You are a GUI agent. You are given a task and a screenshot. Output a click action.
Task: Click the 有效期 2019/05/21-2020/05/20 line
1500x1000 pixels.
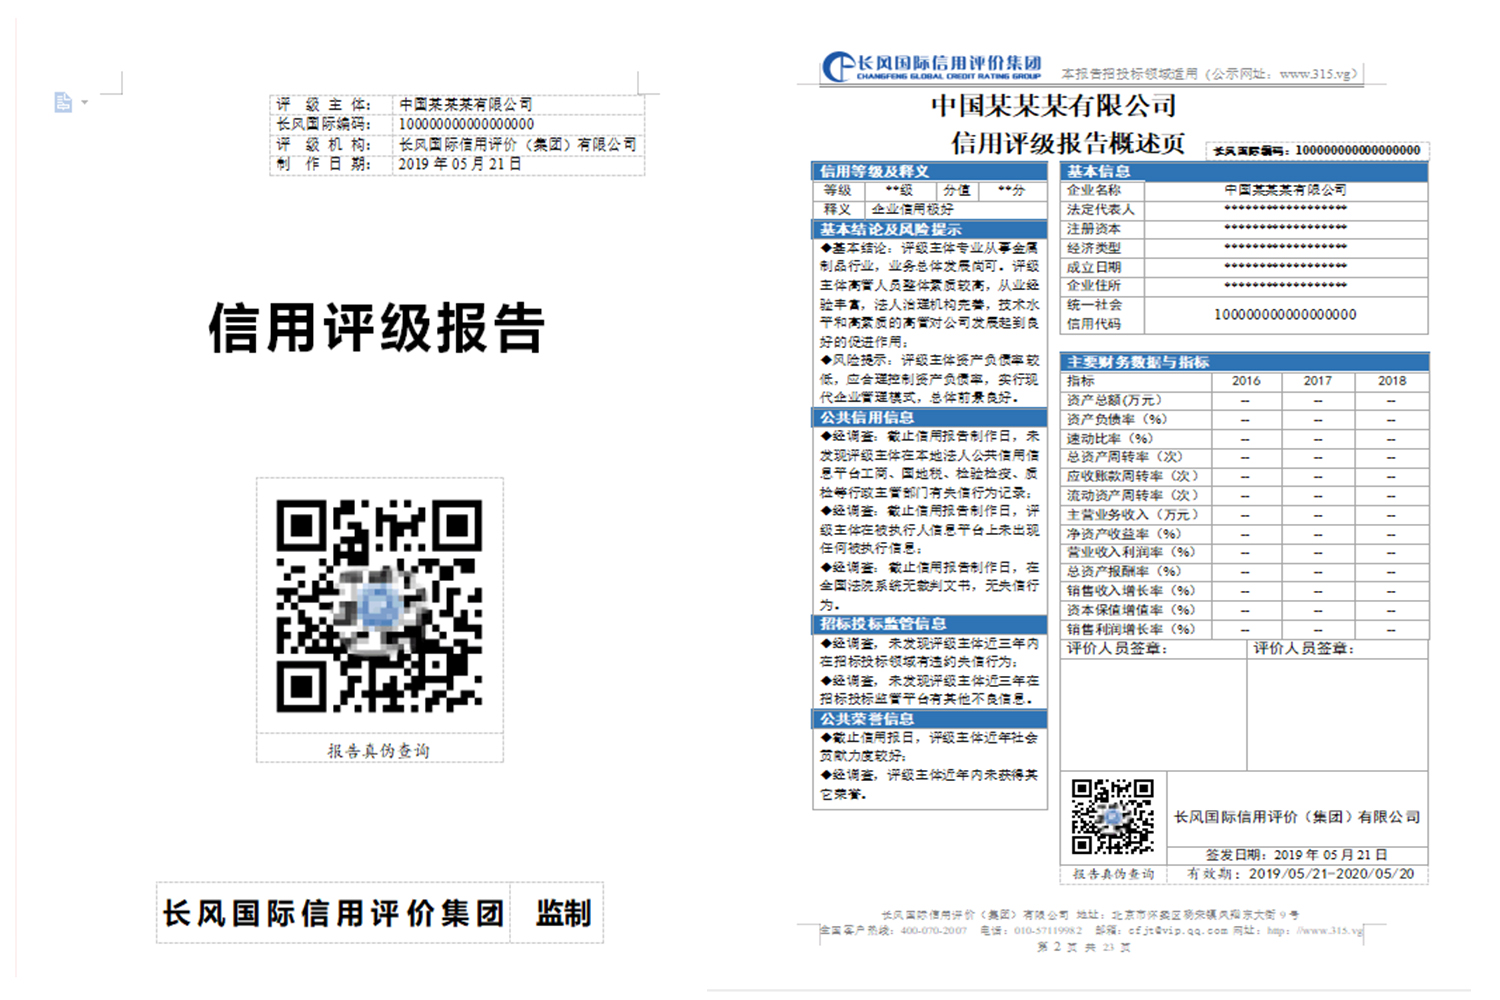pyautogui.click(x=1300, y=874)
